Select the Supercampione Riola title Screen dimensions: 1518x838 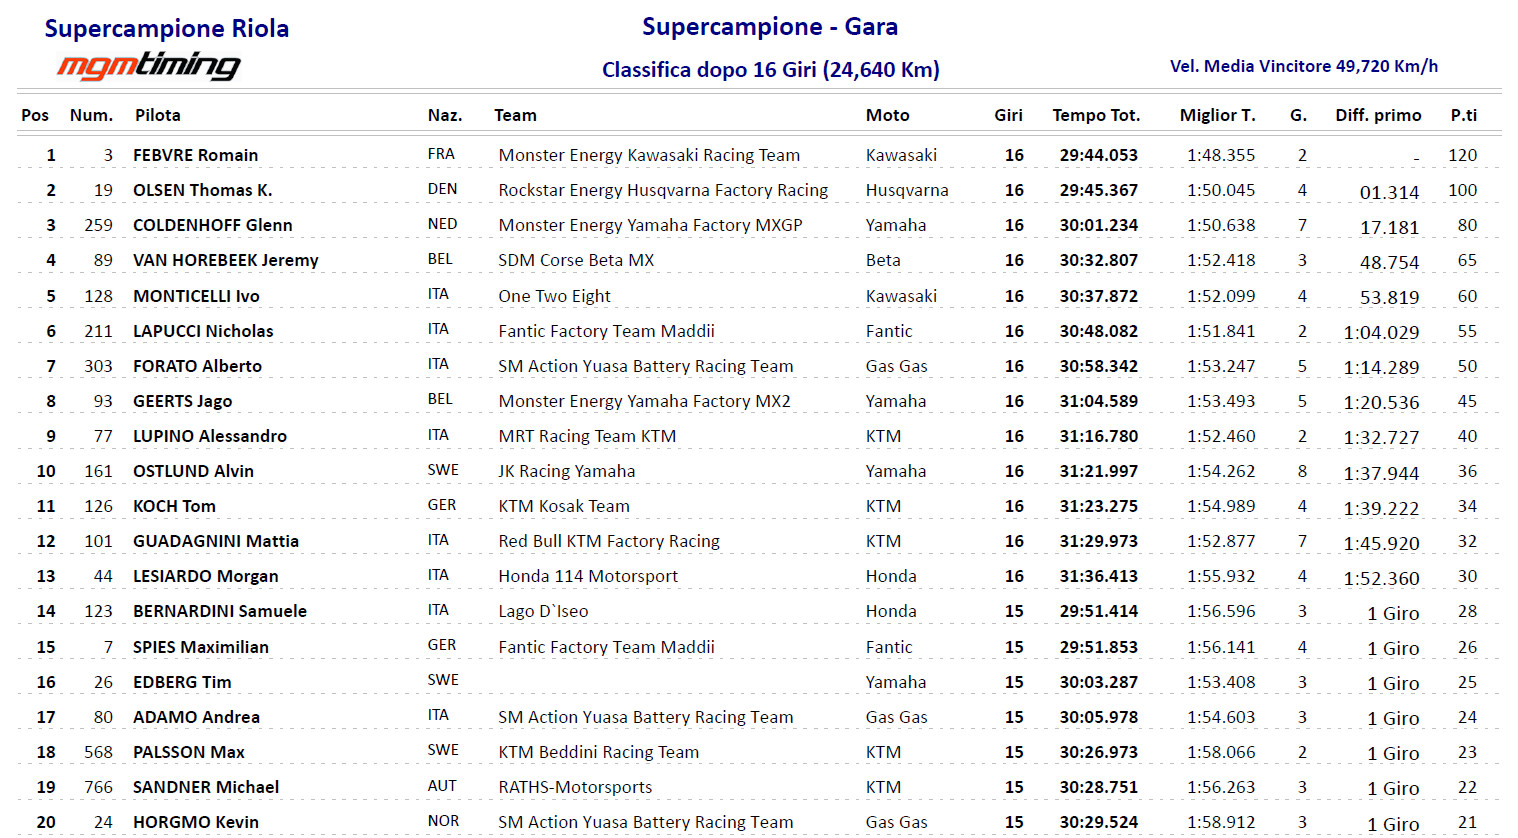click(x=167, y=28)
